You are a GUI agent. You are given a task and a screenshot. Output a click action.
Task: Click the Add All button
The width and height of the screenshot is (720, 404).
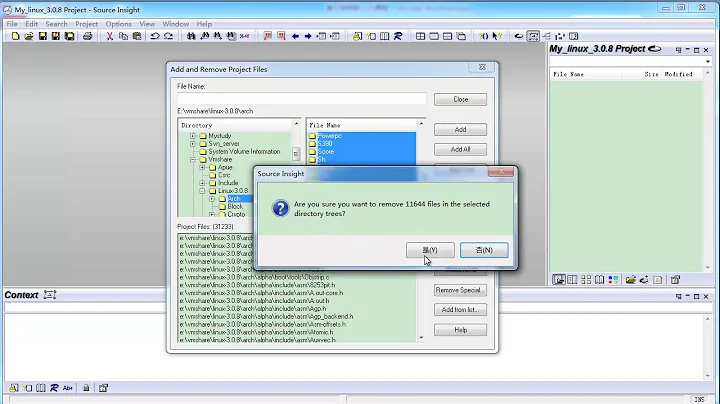(461, 150)
